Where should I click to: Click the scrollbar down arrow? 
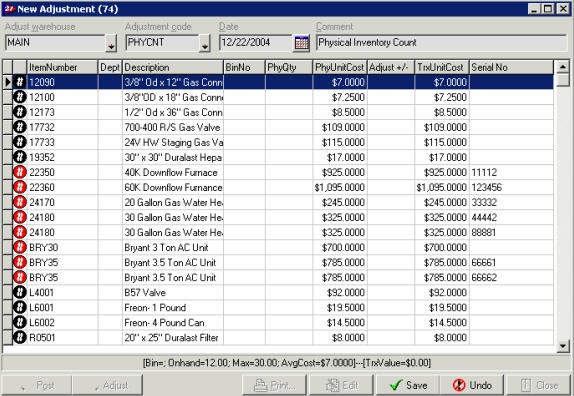pyautogui.click(x=563, y=346)
